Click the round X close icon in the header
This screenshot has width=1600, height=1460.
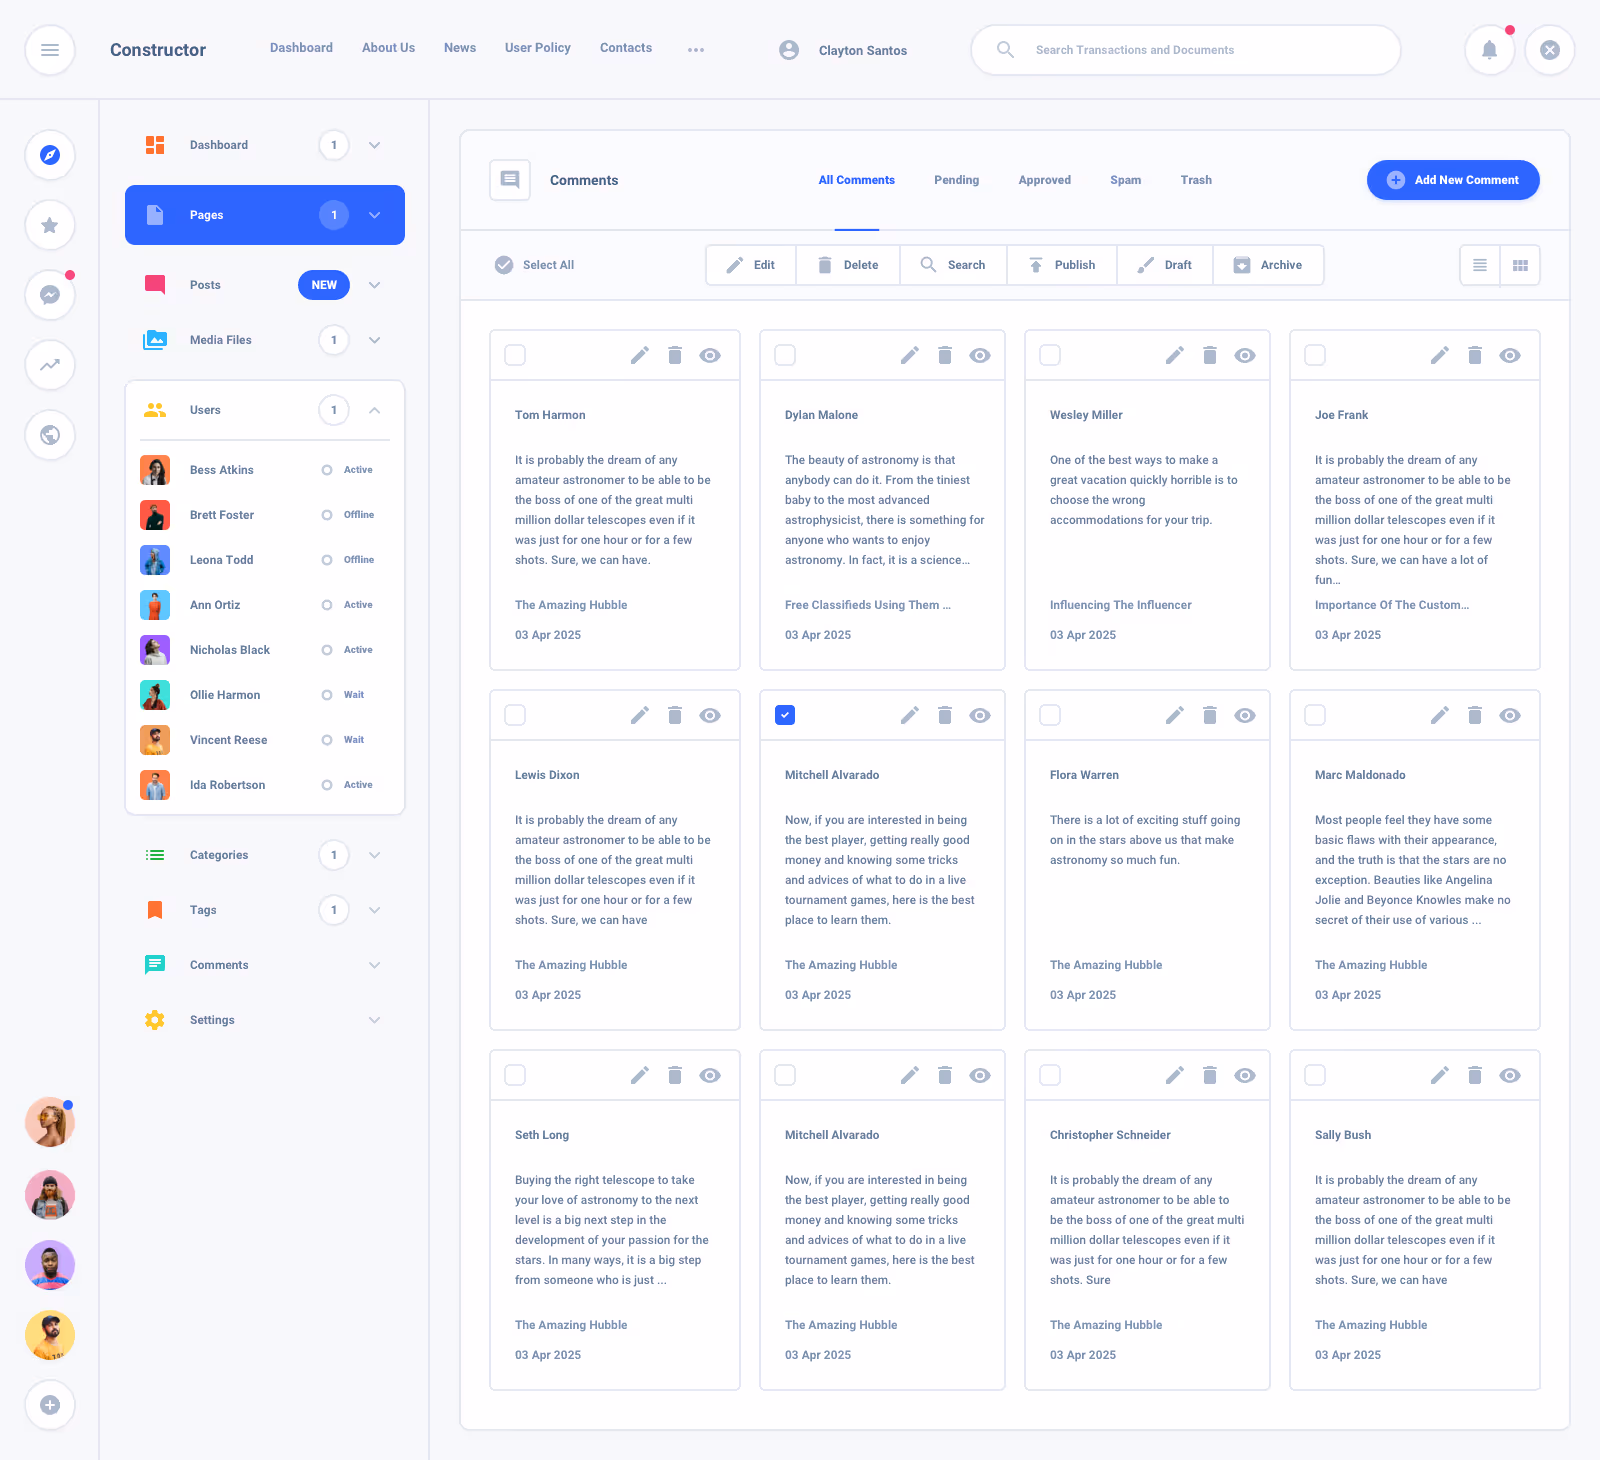1550,50
